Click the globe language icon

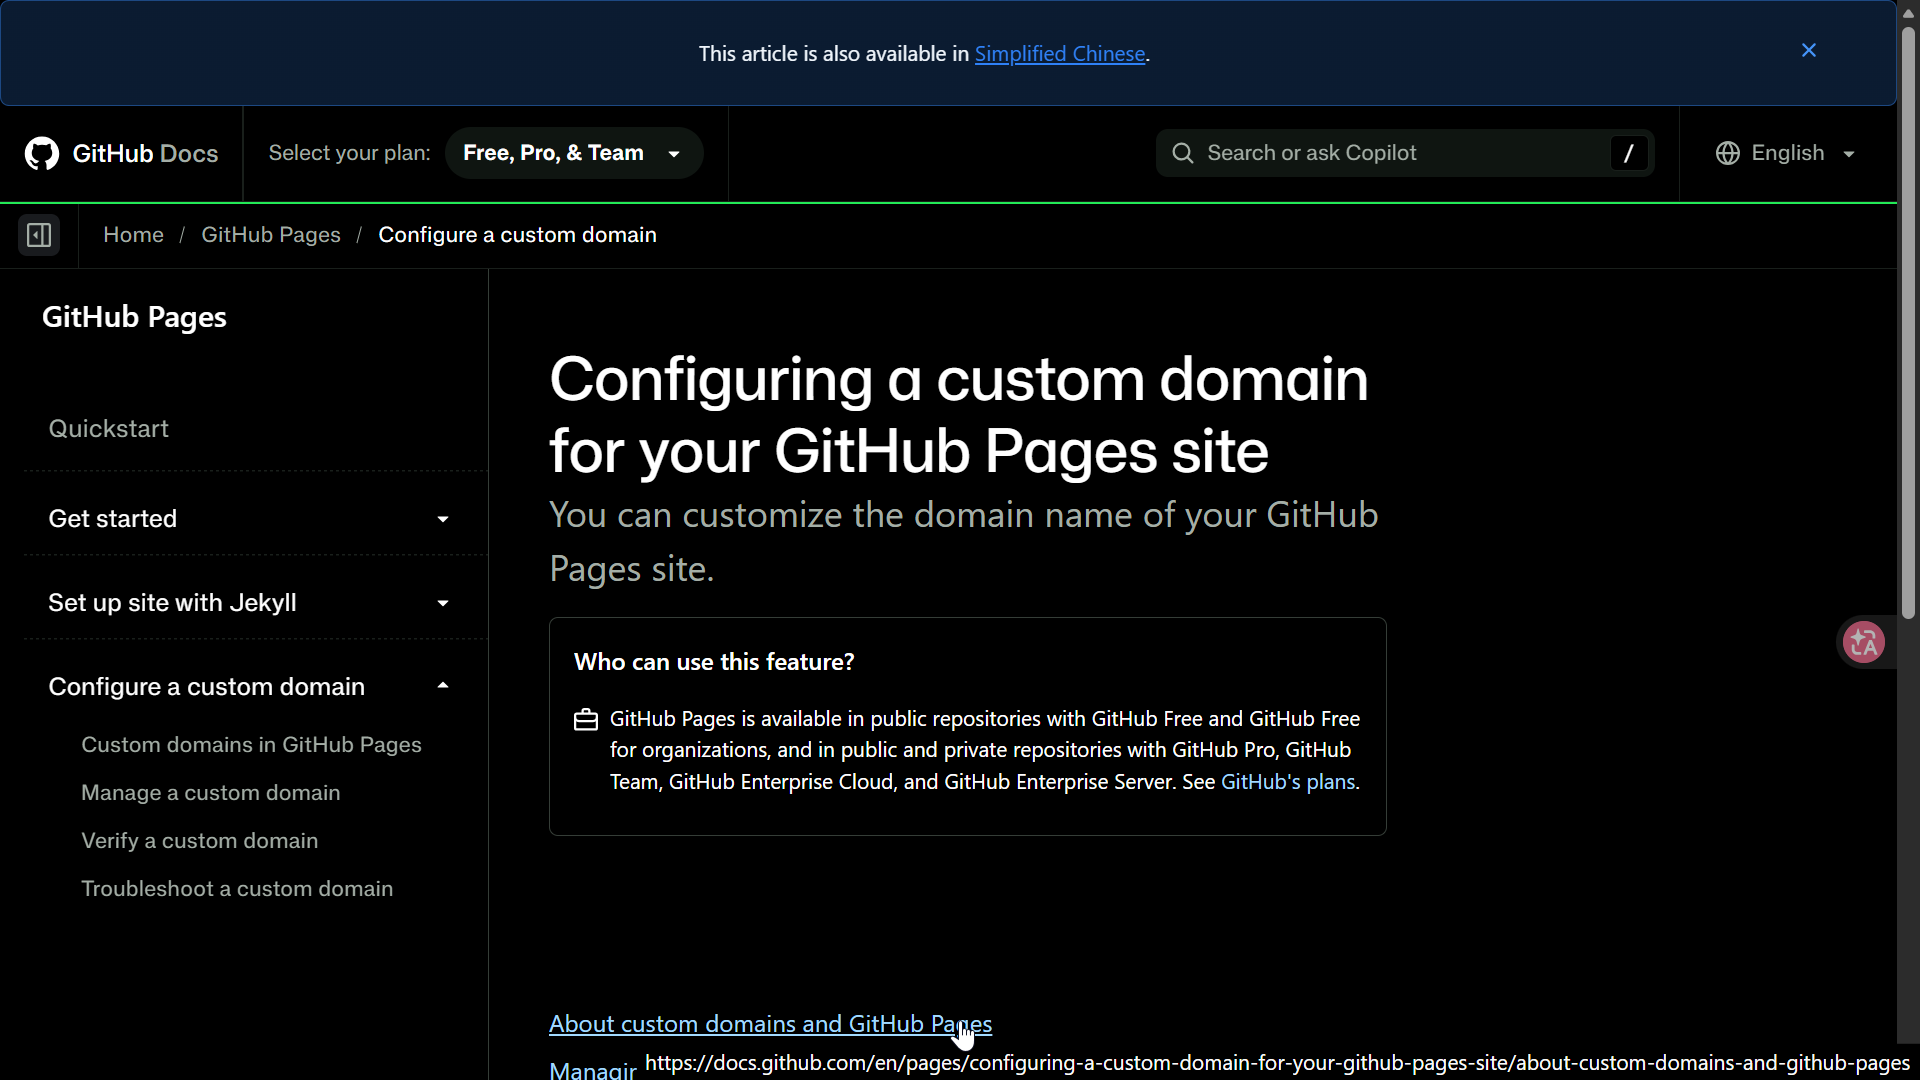click(x=1728, y=153)
